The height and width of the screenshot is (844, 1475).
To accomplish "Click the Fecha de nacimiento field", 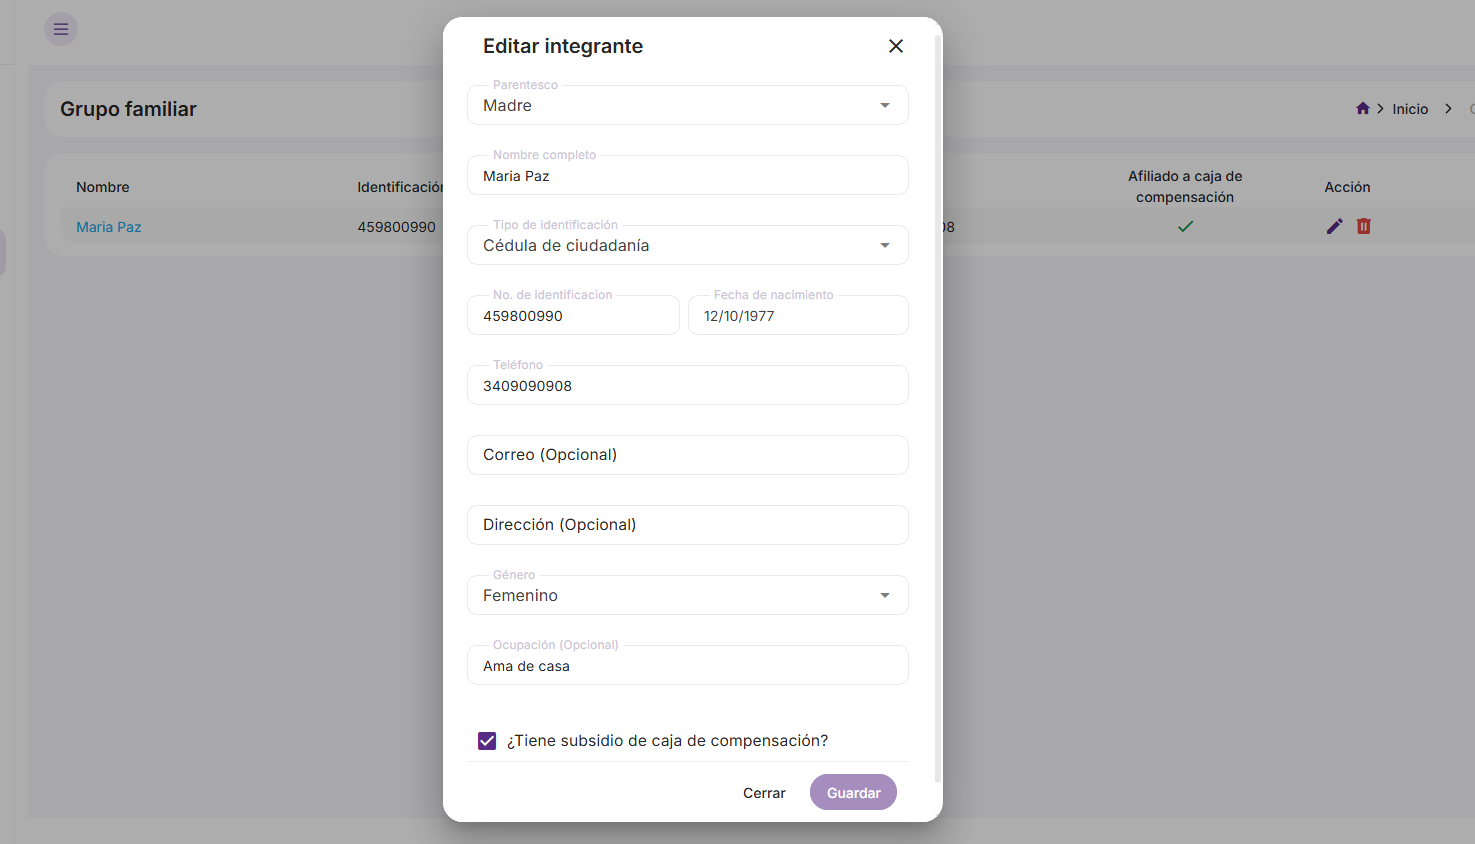I will (798, 315).
